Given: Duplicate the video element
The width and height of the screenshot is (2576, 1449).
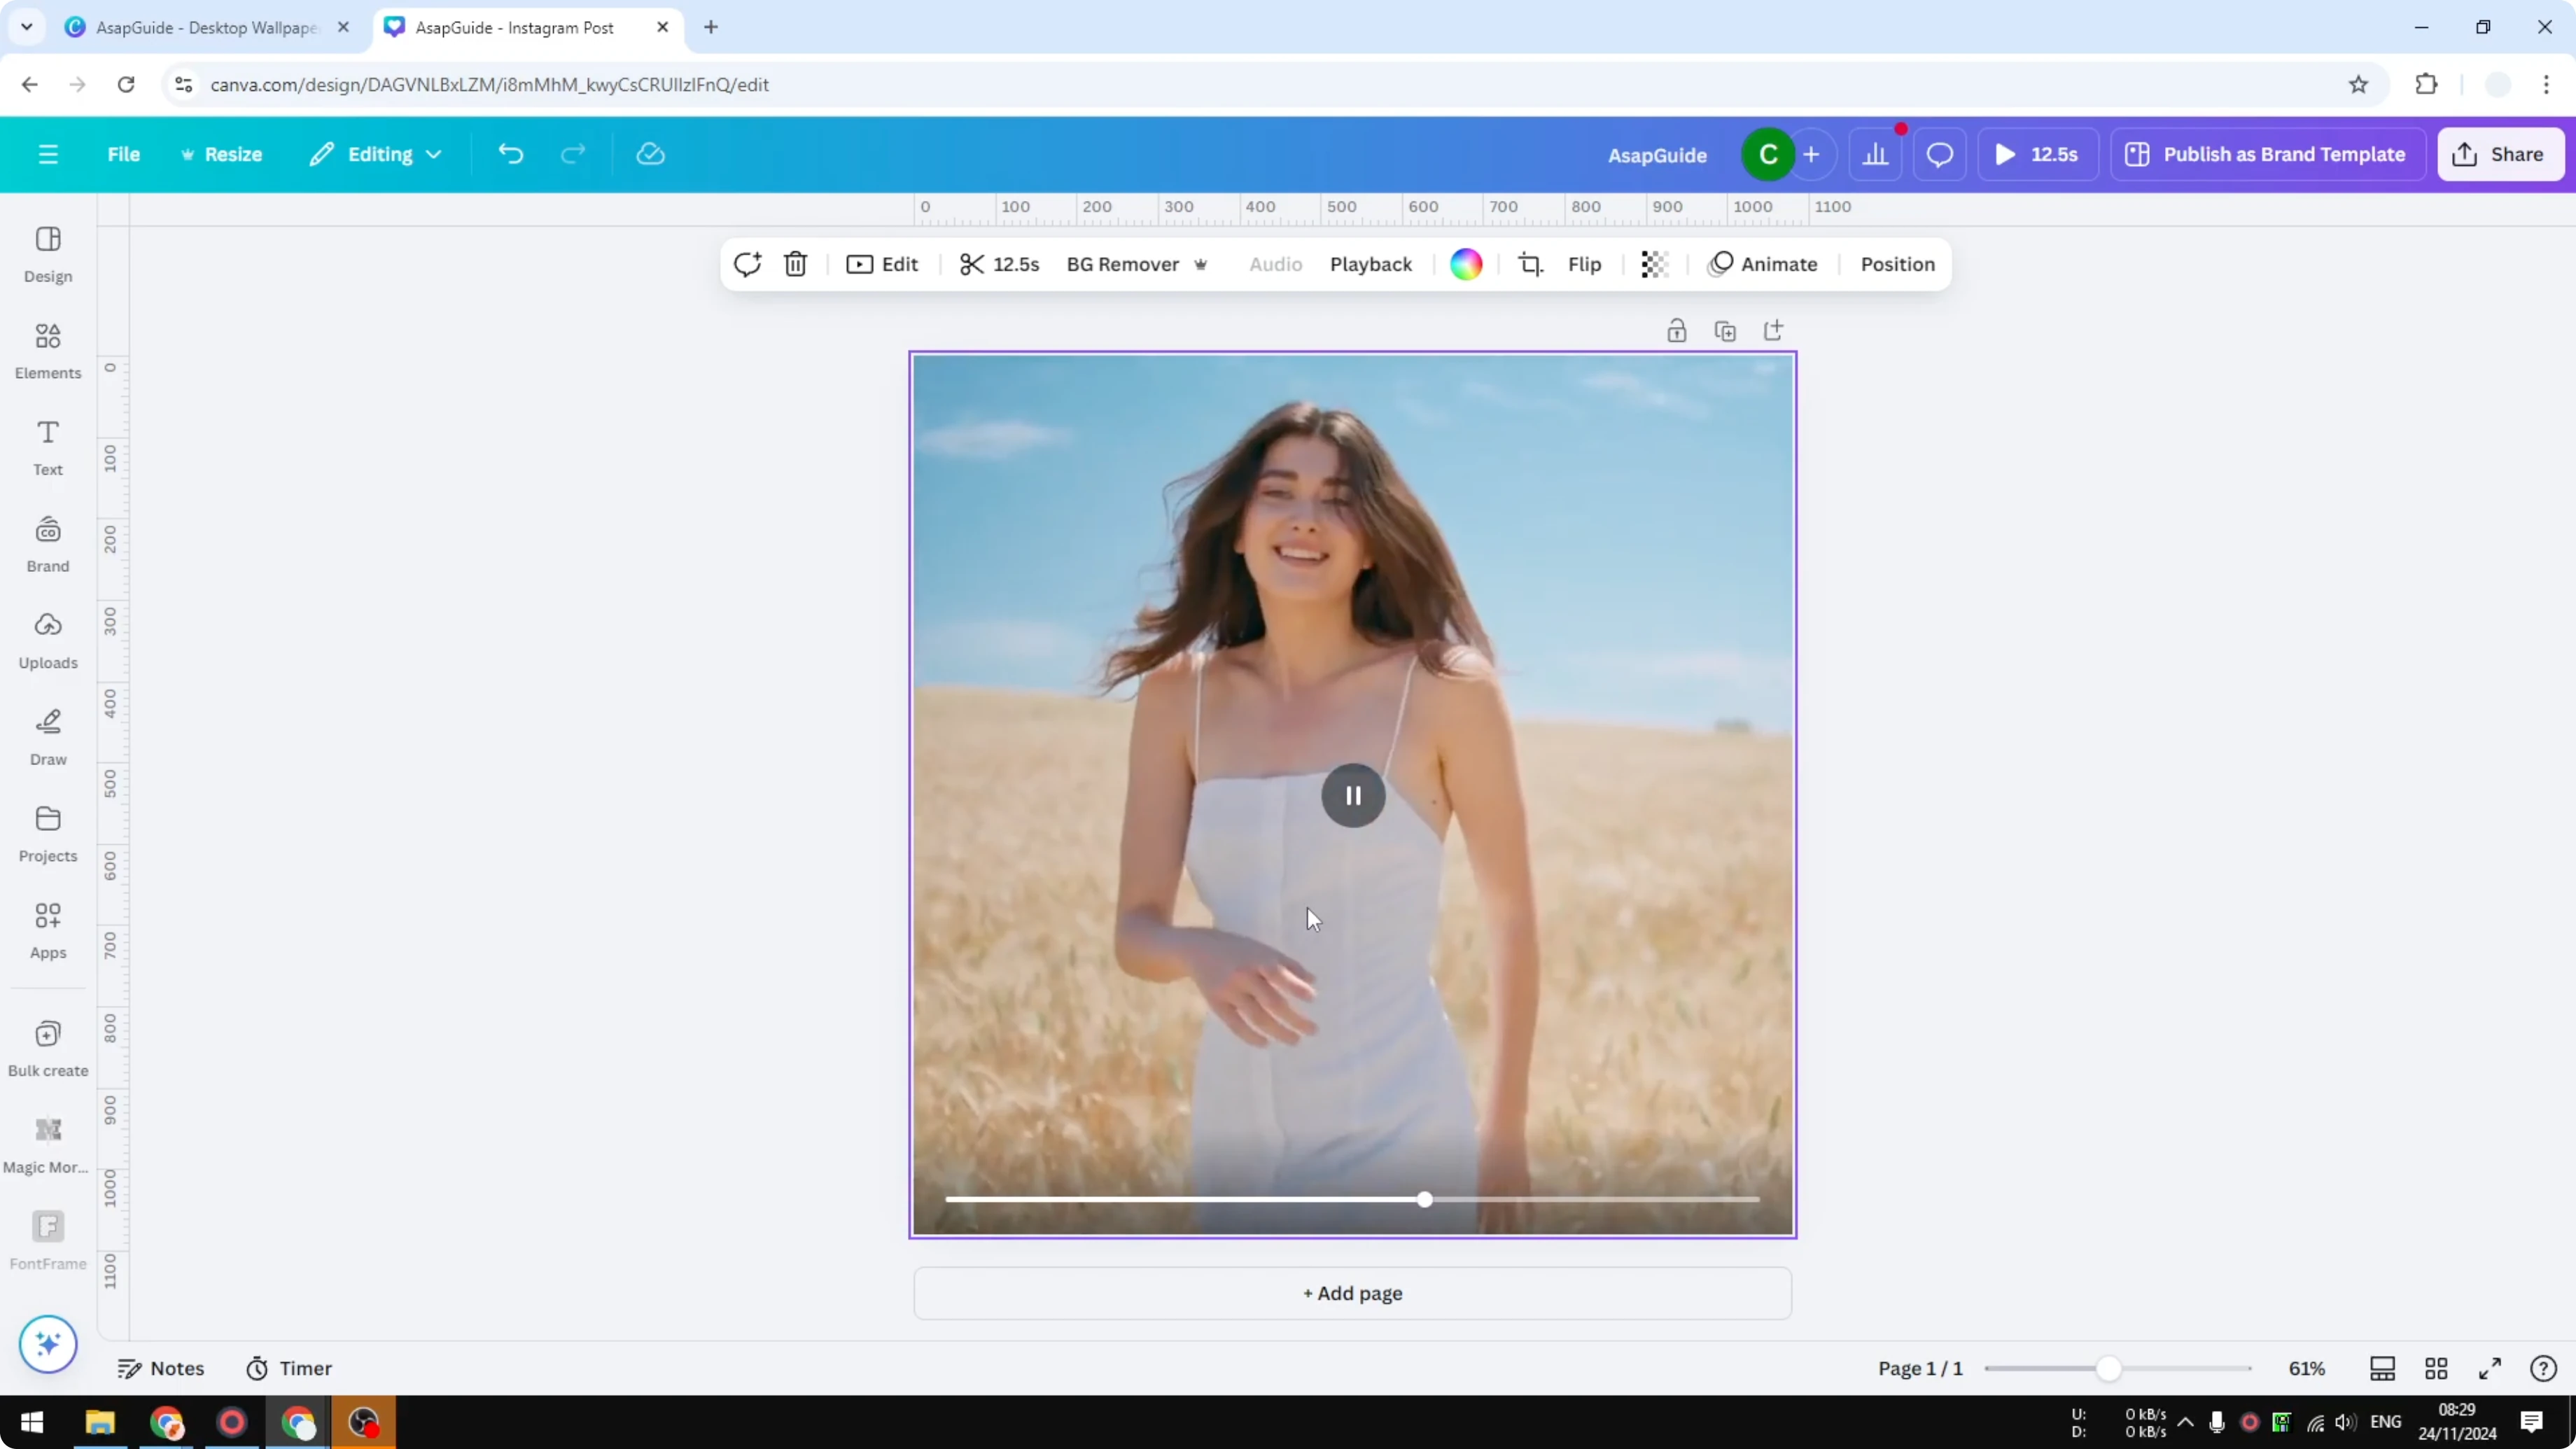Looking at the screenshot, I should point(1725,330).
